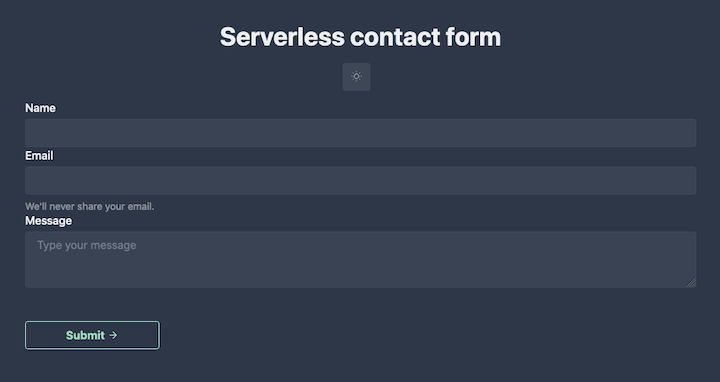This screenshot has width=720, height=382.
Task: Click the Message field label
Action: point(48,221)
